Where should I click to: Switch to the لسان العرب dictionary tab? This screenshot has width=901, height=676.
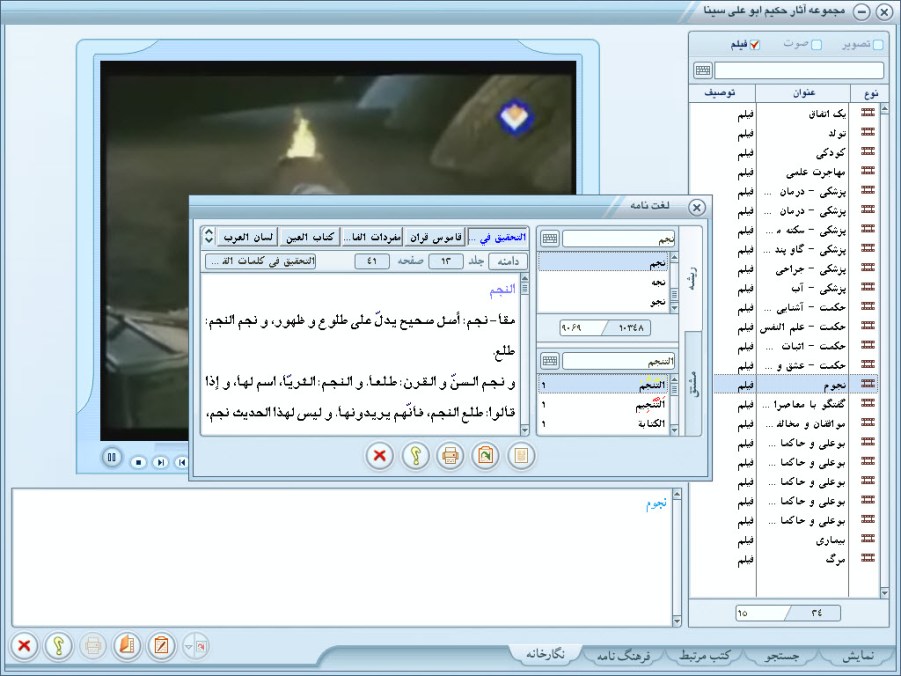point(247,236)
